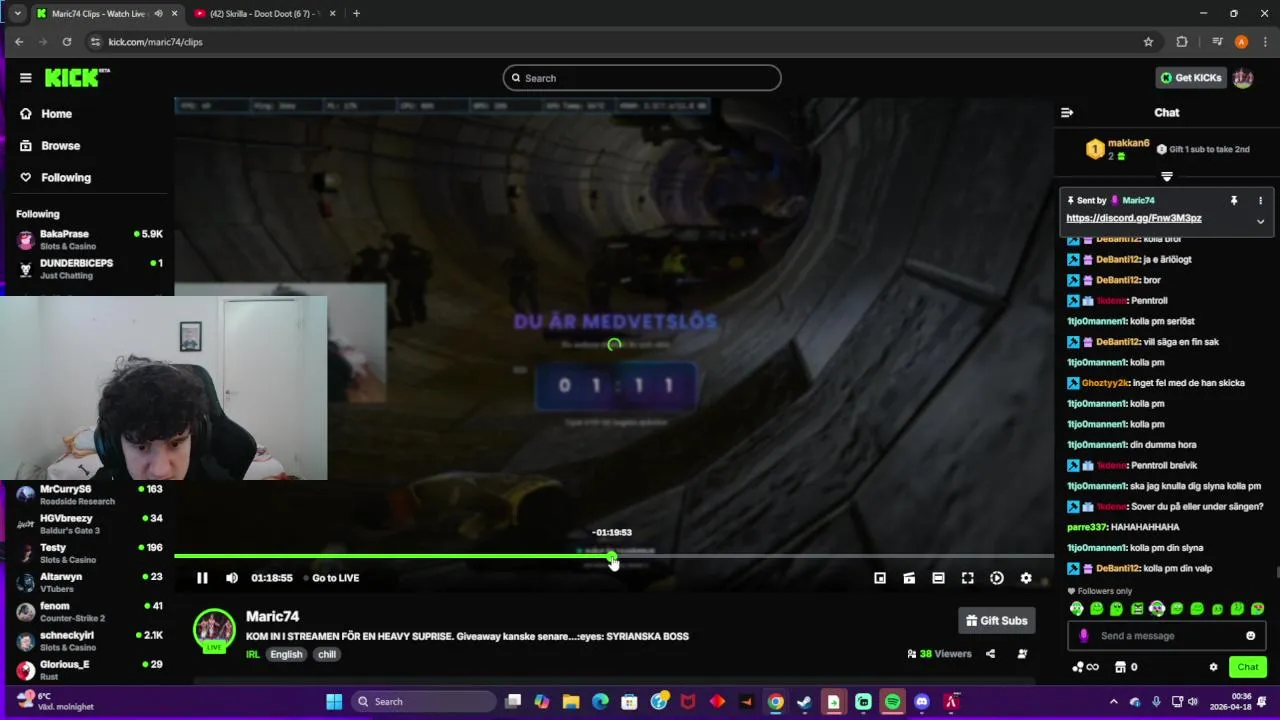The width and height of the screenshot is (1280, 720).
Task: Open the emoji picker in chat input
Action: (x=1250, y=636)
